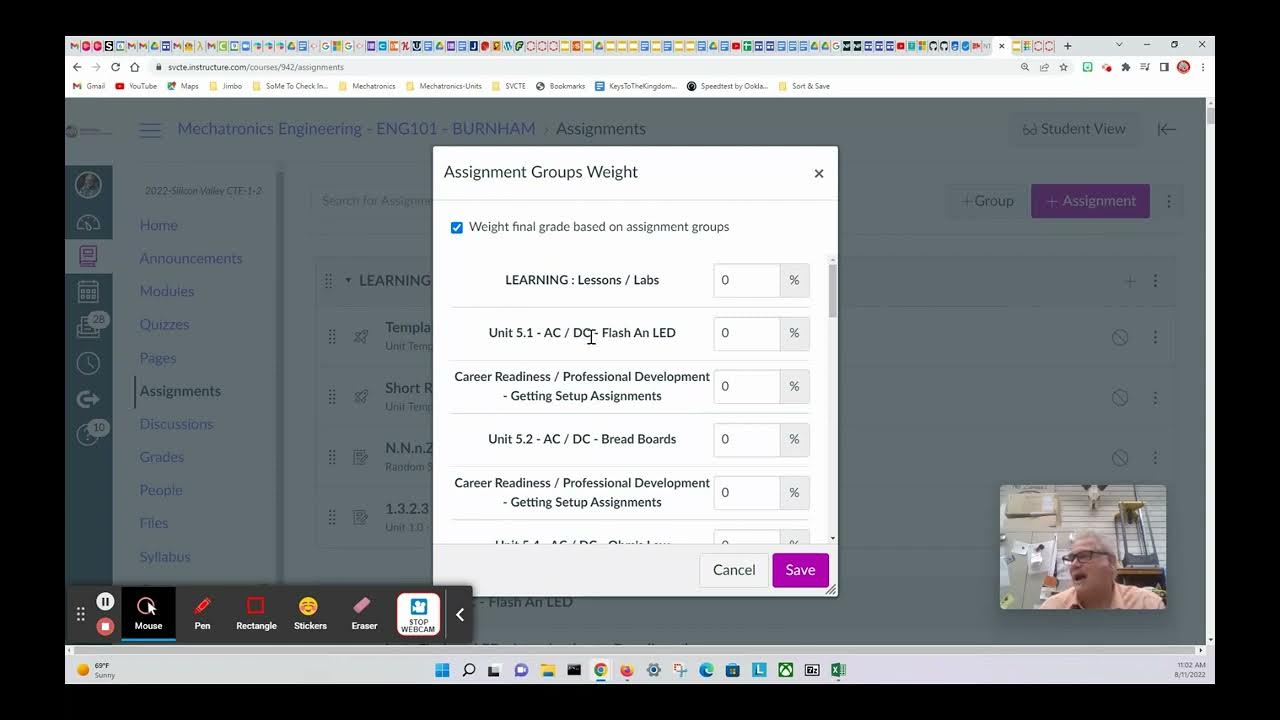
Task: Open Announcements in course navigation
Action: click(191, 258)
